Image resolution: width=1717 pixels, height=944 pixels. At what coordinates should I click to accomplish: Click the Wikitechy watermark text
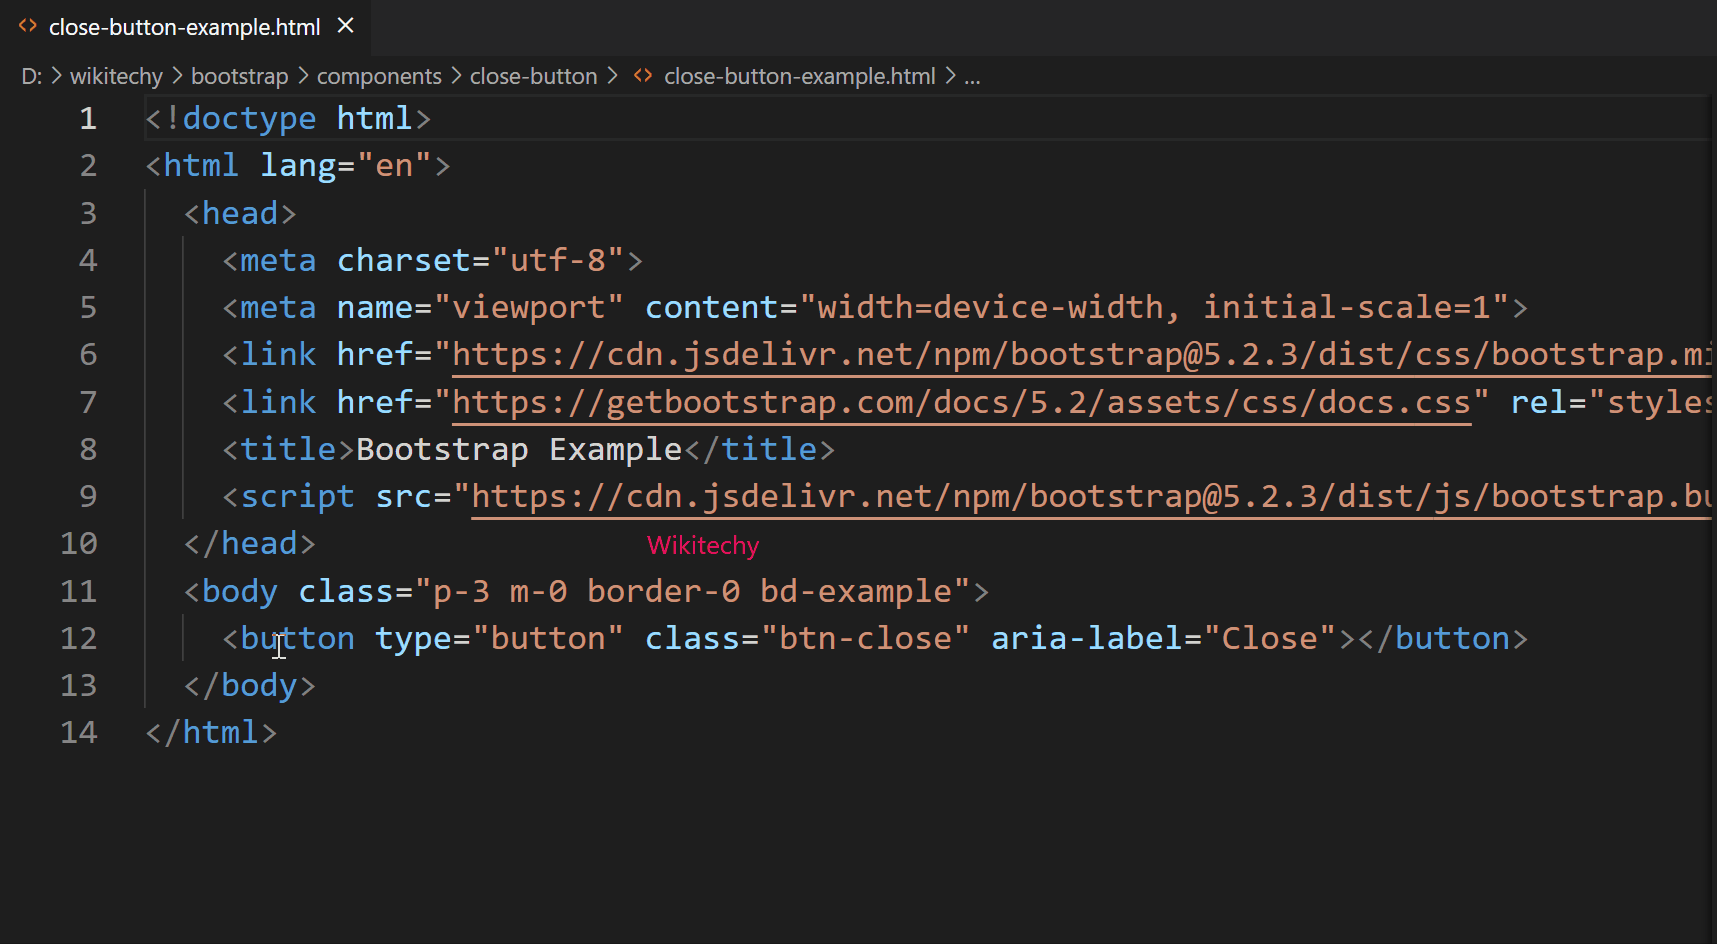pyautogui.click(x=703, y=545)
